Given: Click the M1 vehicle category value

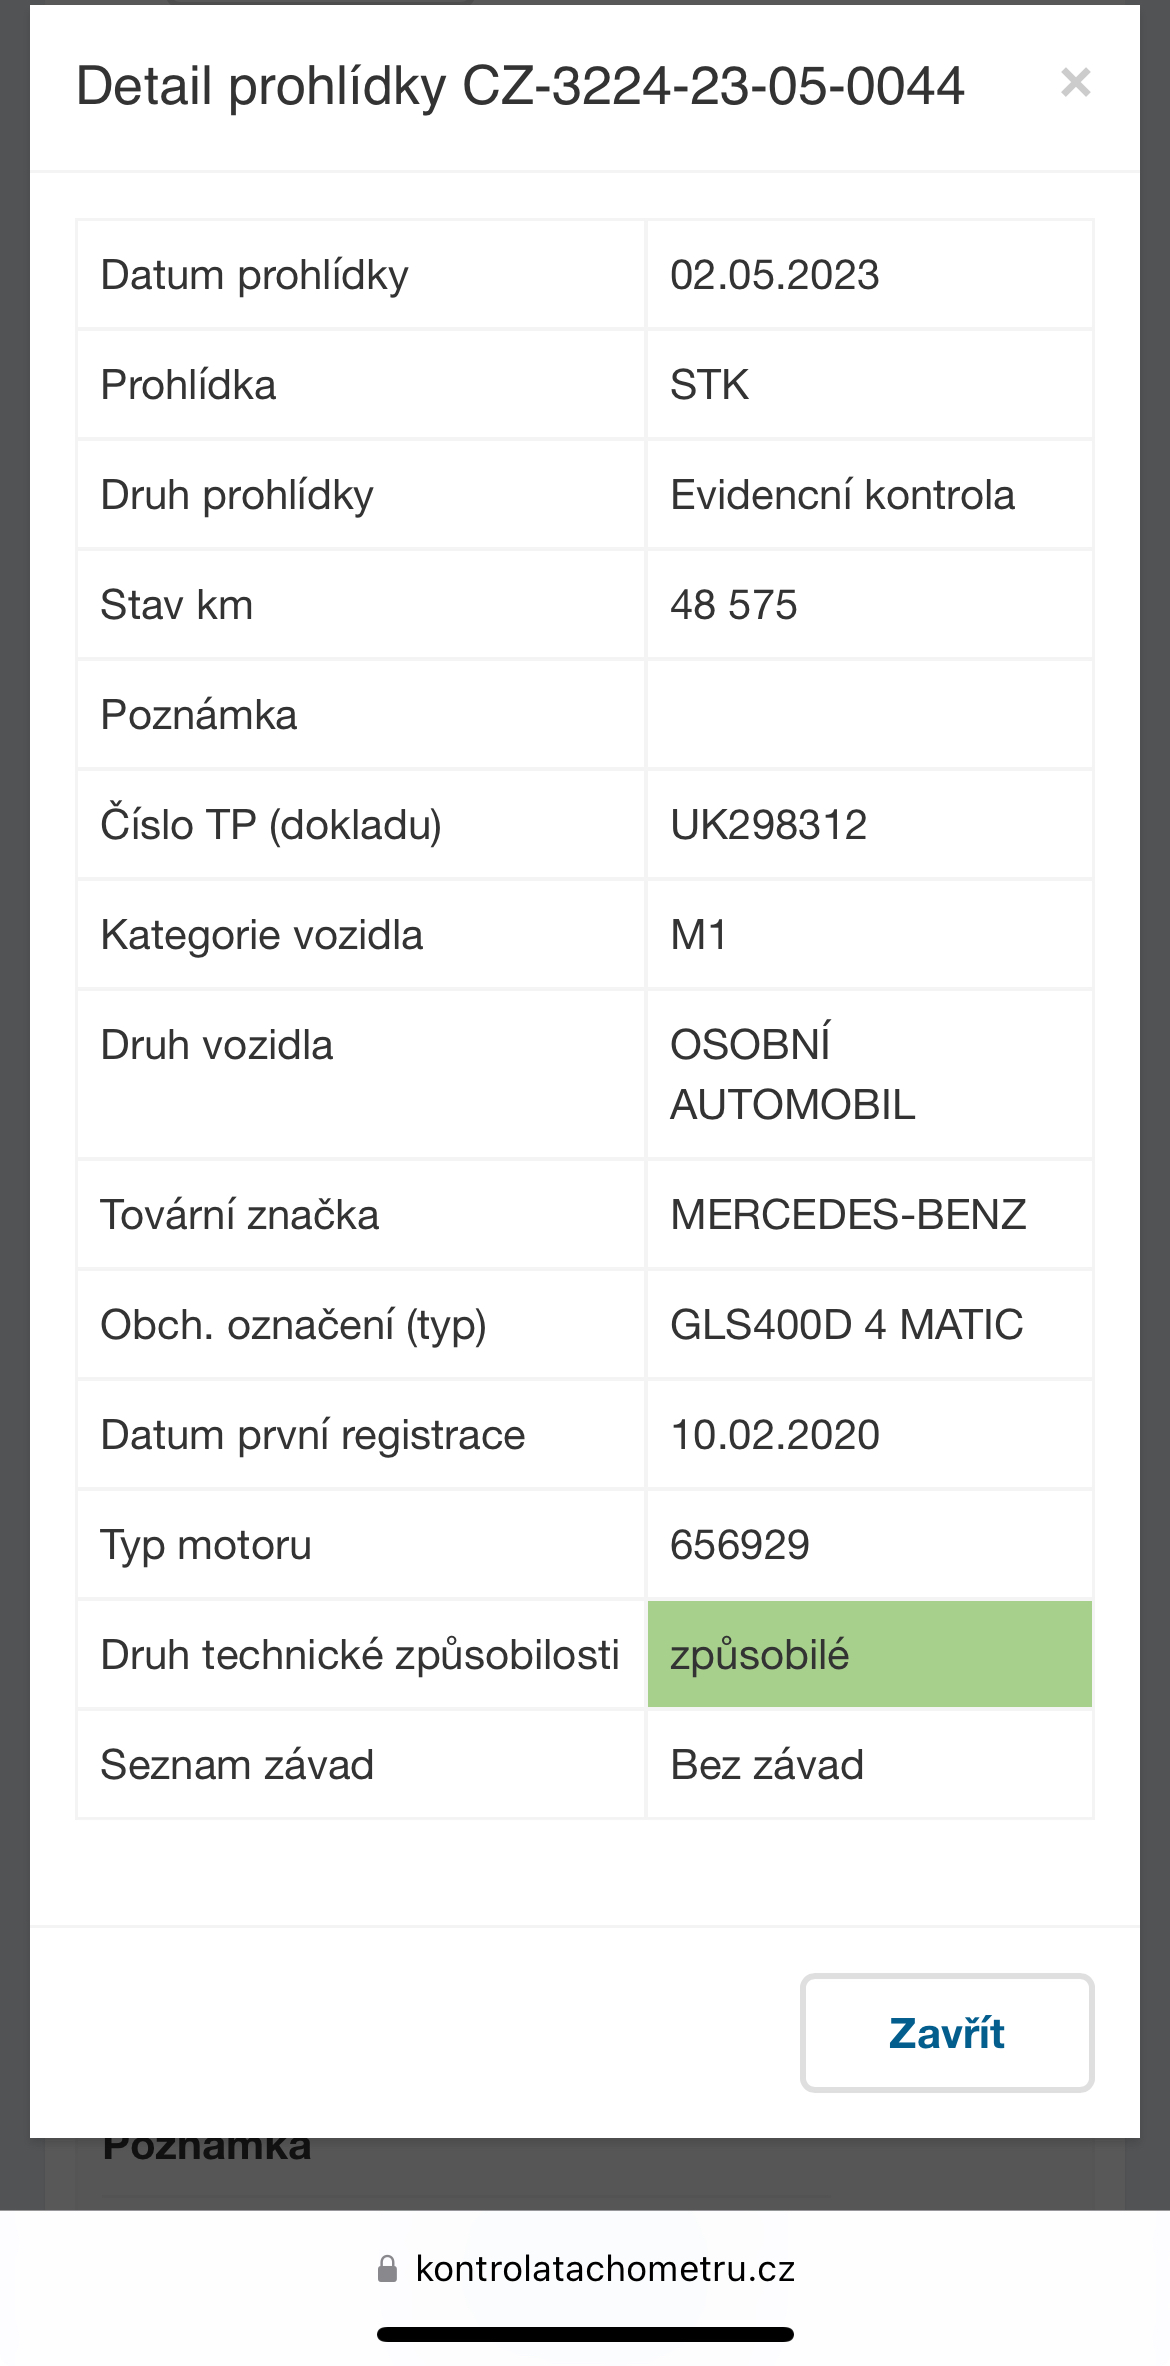Looking at the screenshot, I should (699, 935).
